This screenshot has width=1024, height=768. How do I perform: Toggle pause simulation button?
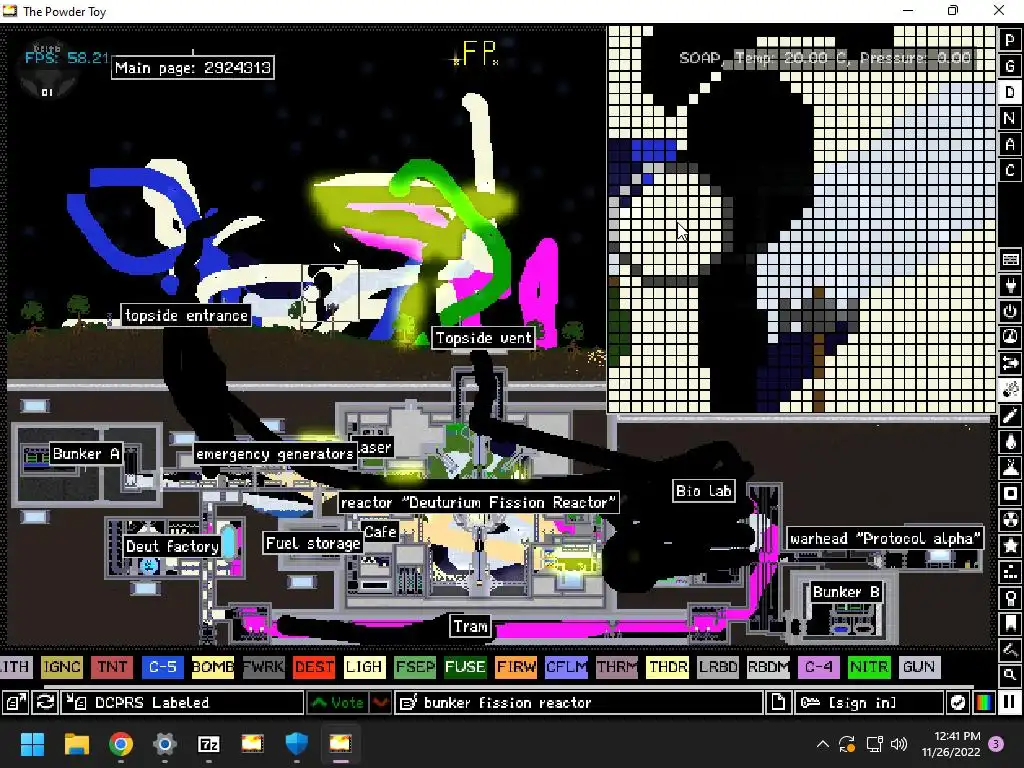coord(1010,703)
